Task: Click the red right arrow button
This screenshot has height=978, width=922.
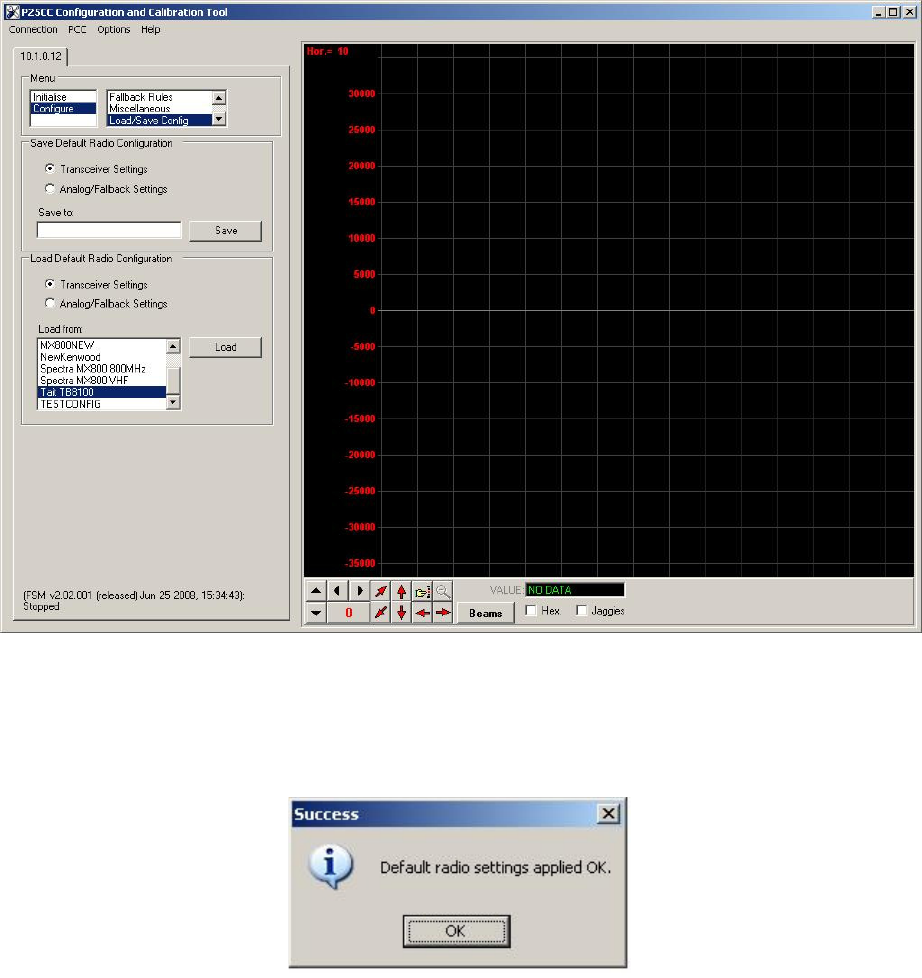Action: (443, 612)
